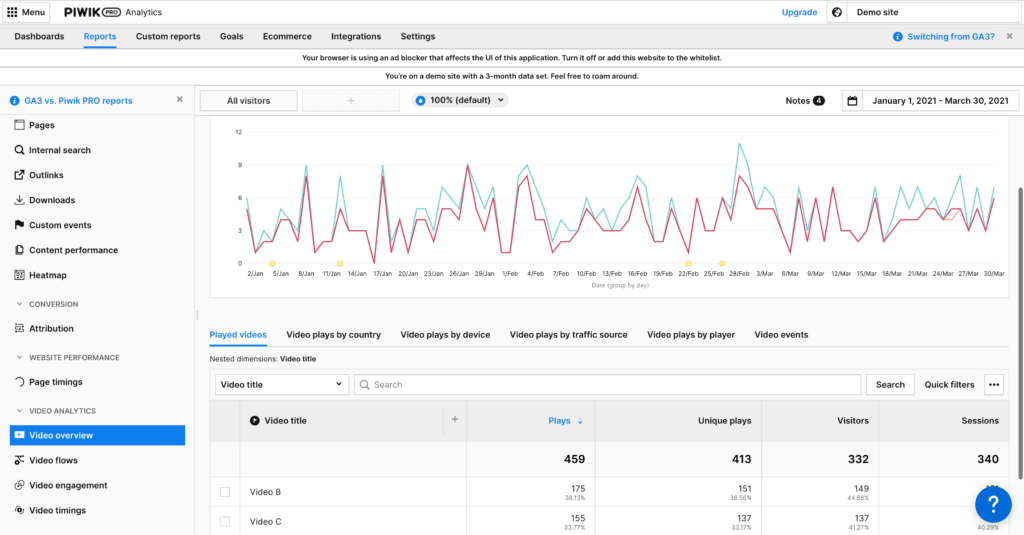This screenshot has height=535, width=1024.
Task: Open the Custom reports menu item
Action: (x=168, y=37)
